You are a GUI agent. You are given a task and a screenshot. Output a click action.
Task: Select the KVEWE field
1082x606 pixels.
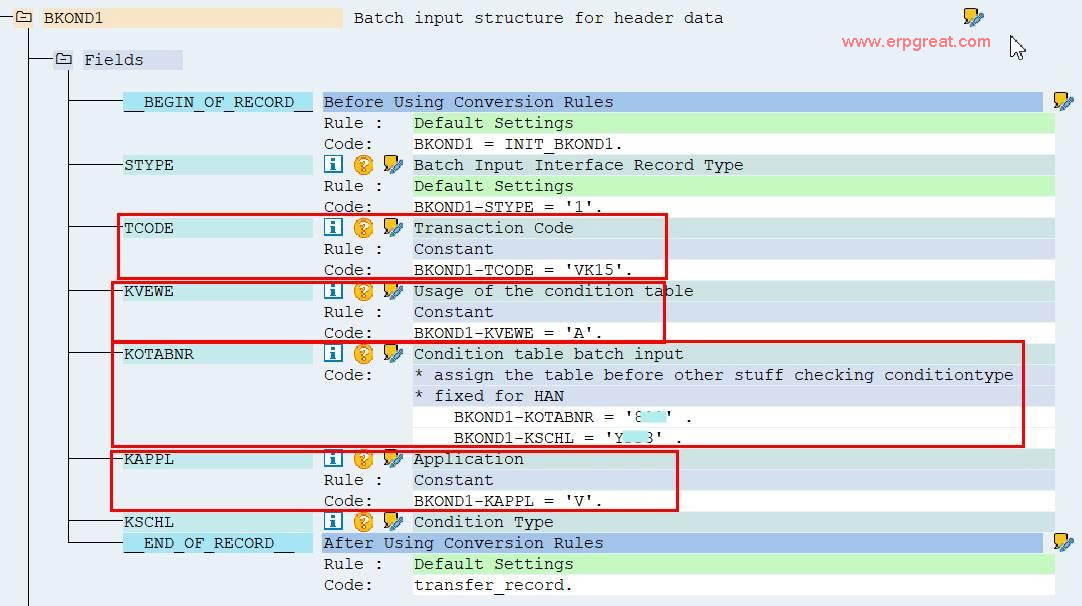pyautogui.click(x=218, y=291)
